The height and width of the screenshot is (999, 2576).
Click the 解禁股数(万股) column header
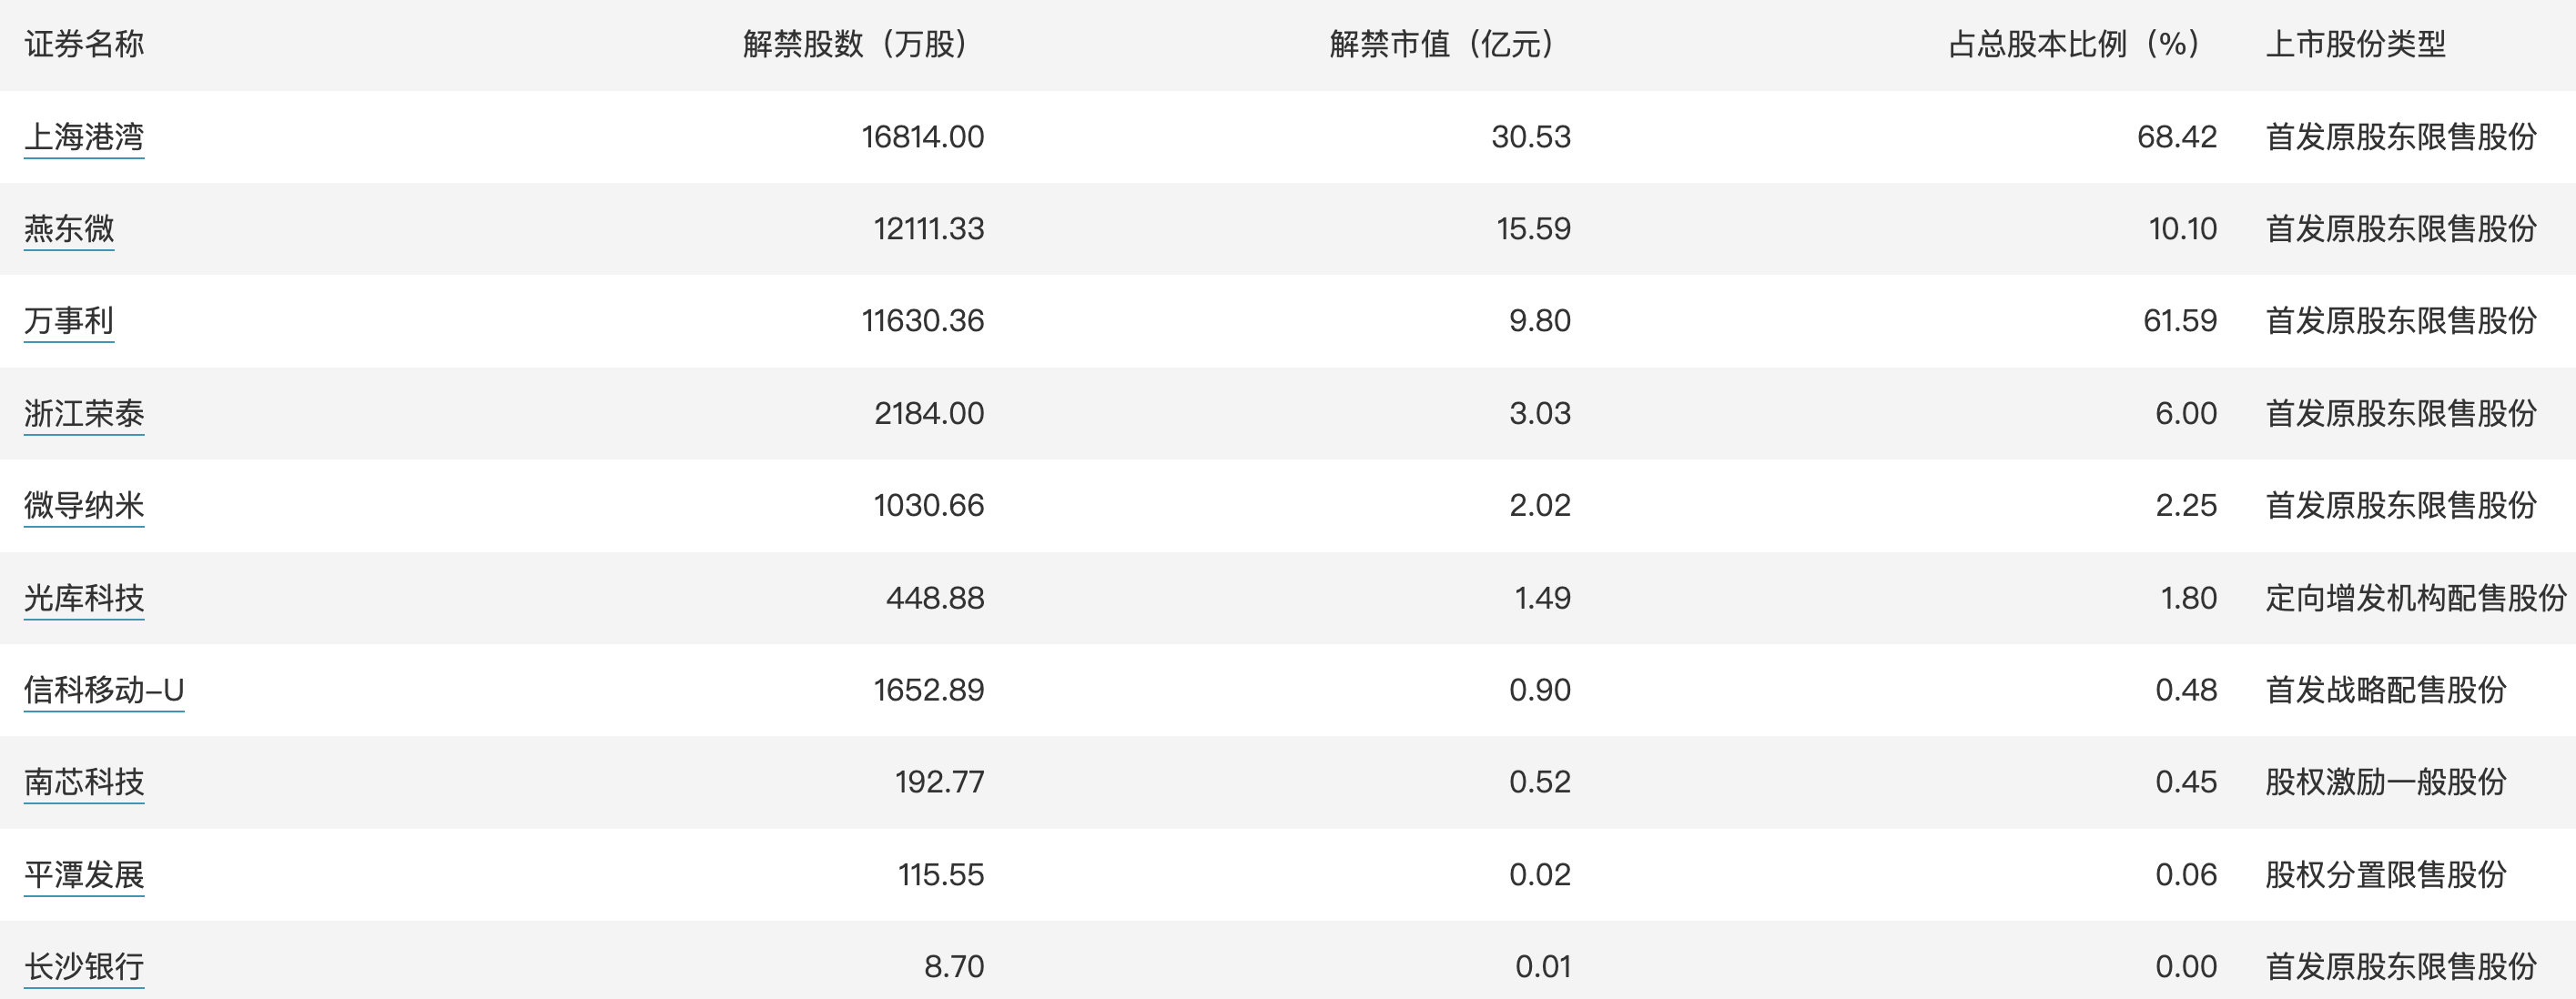(x=855, y=44)
